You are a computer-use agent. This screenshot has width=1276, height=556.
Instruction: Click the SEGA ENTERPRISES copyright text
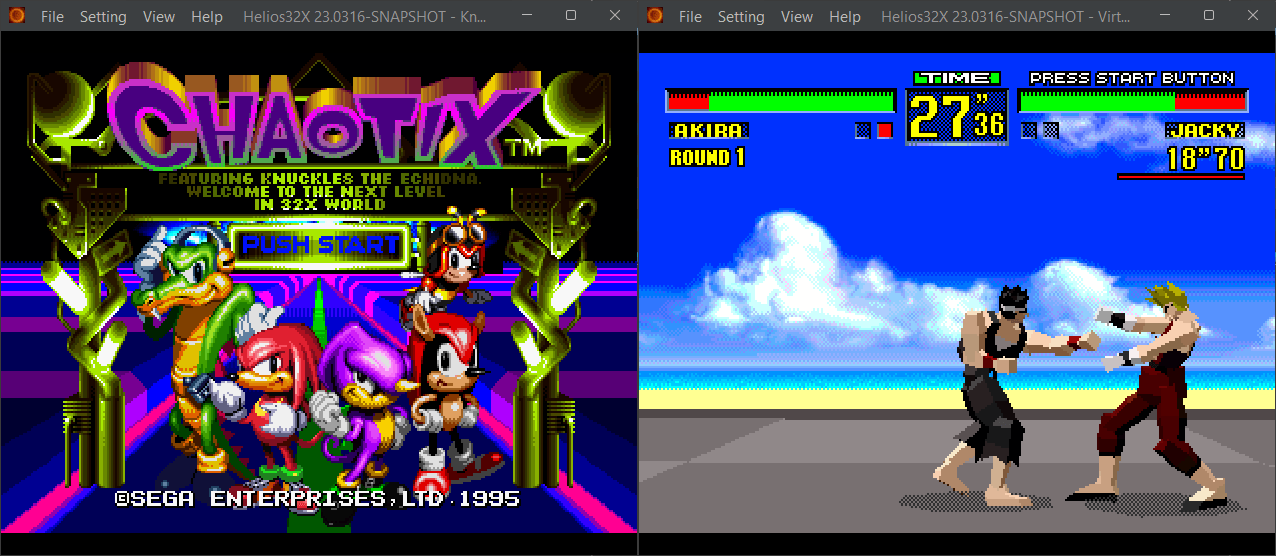pyautogui.click(x=316, y=497)
